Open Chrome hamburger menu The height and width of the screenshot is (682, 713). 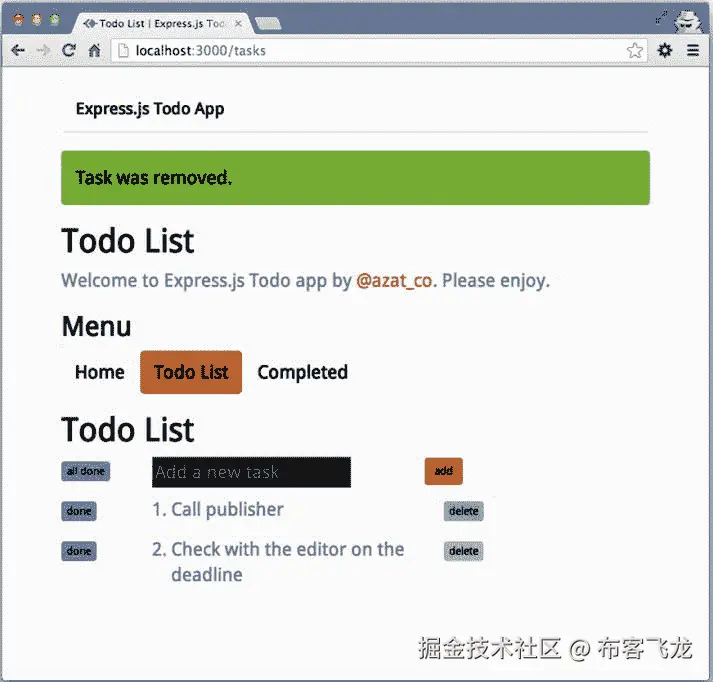(x=693, y=50)
